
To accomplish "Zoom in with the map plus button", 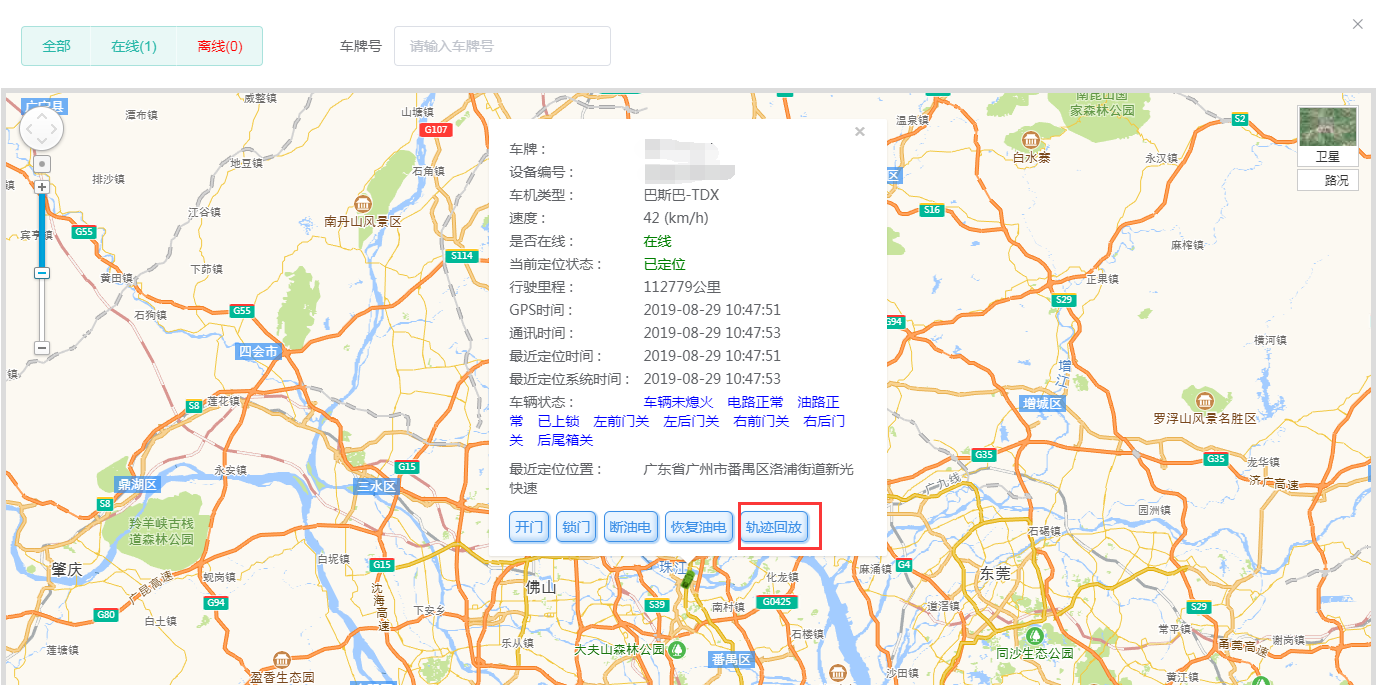I will point(42,187).
